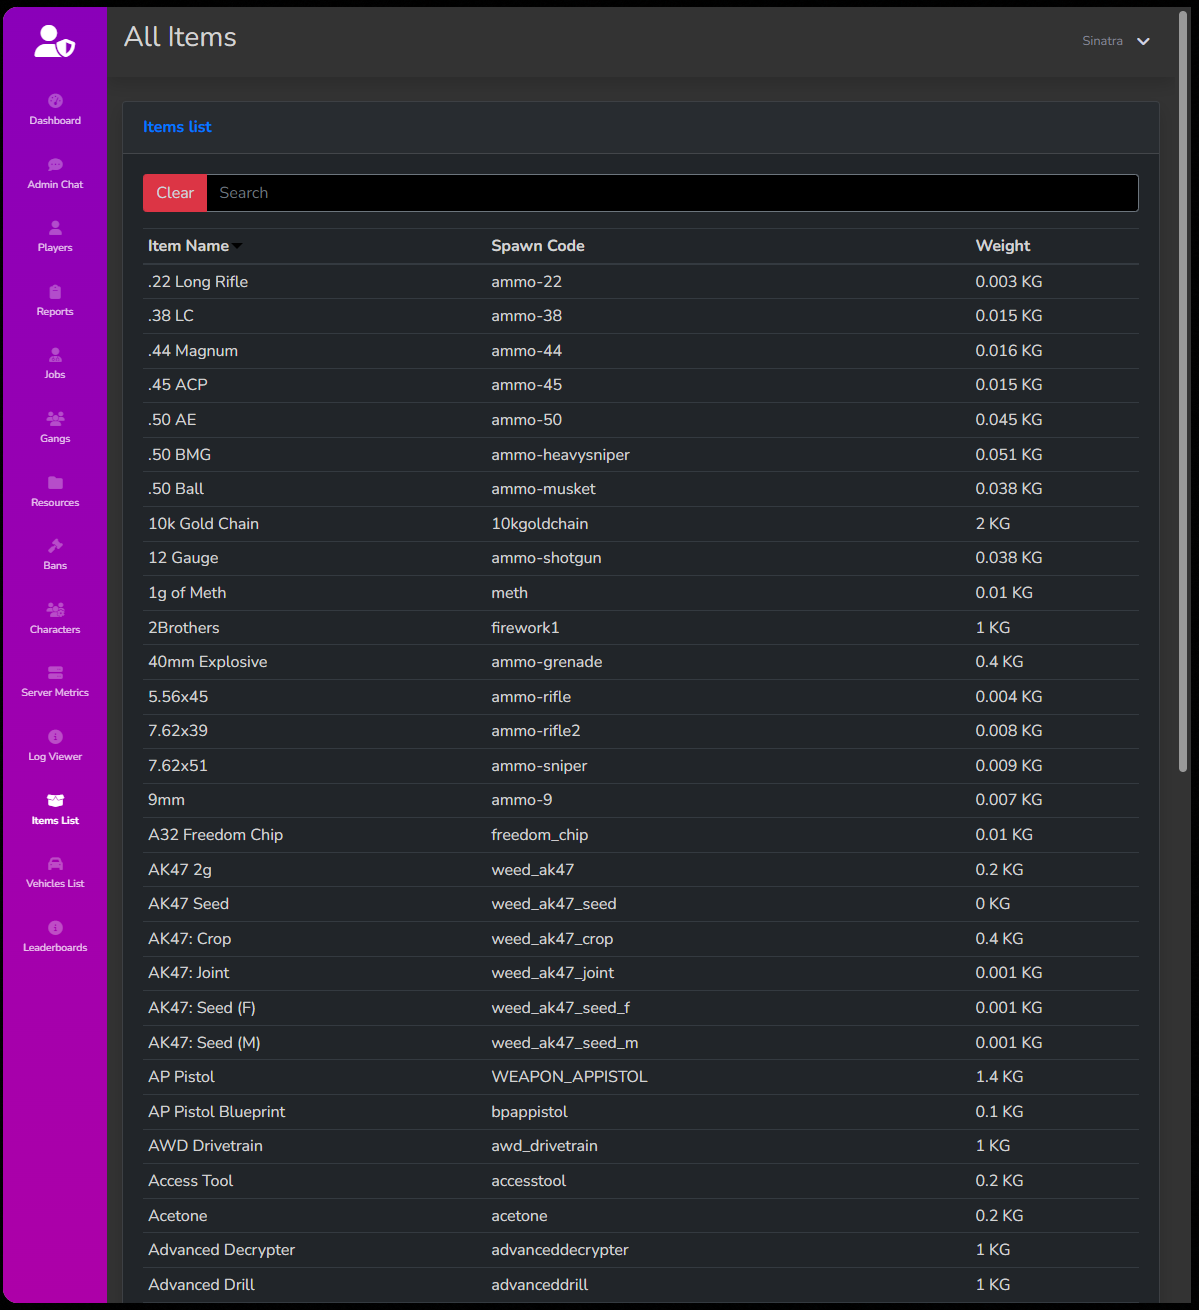Click the awd_drivetrain spawn code
The width and height of the screenshot is (1199, 1310).
click(545, 1146)
